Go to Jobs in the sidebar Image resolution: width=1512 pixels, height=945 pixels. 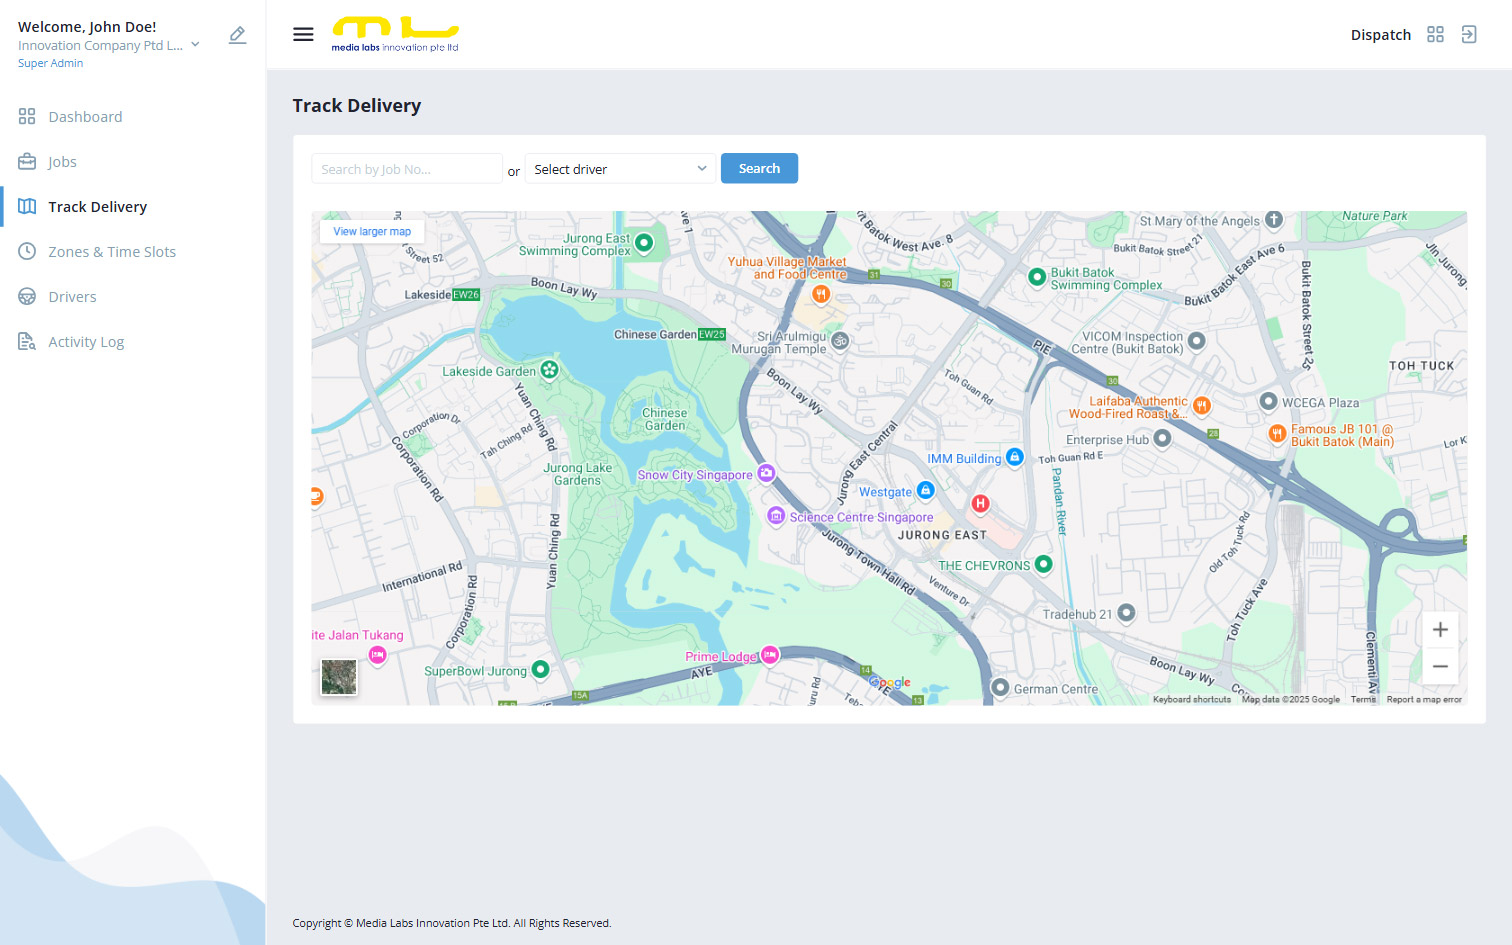coord(62,162)
